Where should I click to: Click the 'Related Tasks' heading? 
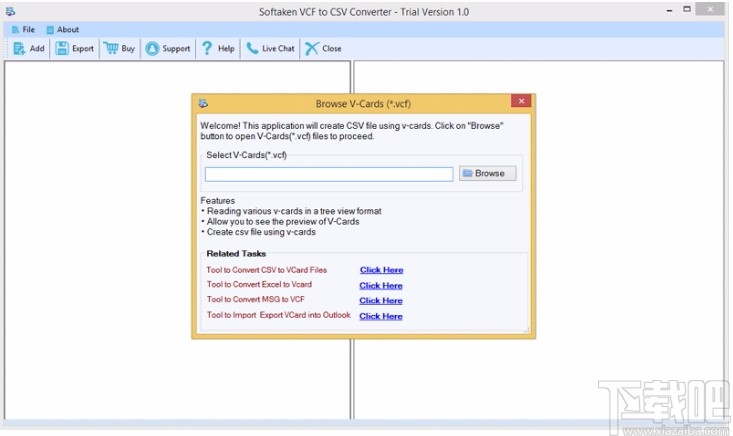pyautogui.click(x=236, y=254)
